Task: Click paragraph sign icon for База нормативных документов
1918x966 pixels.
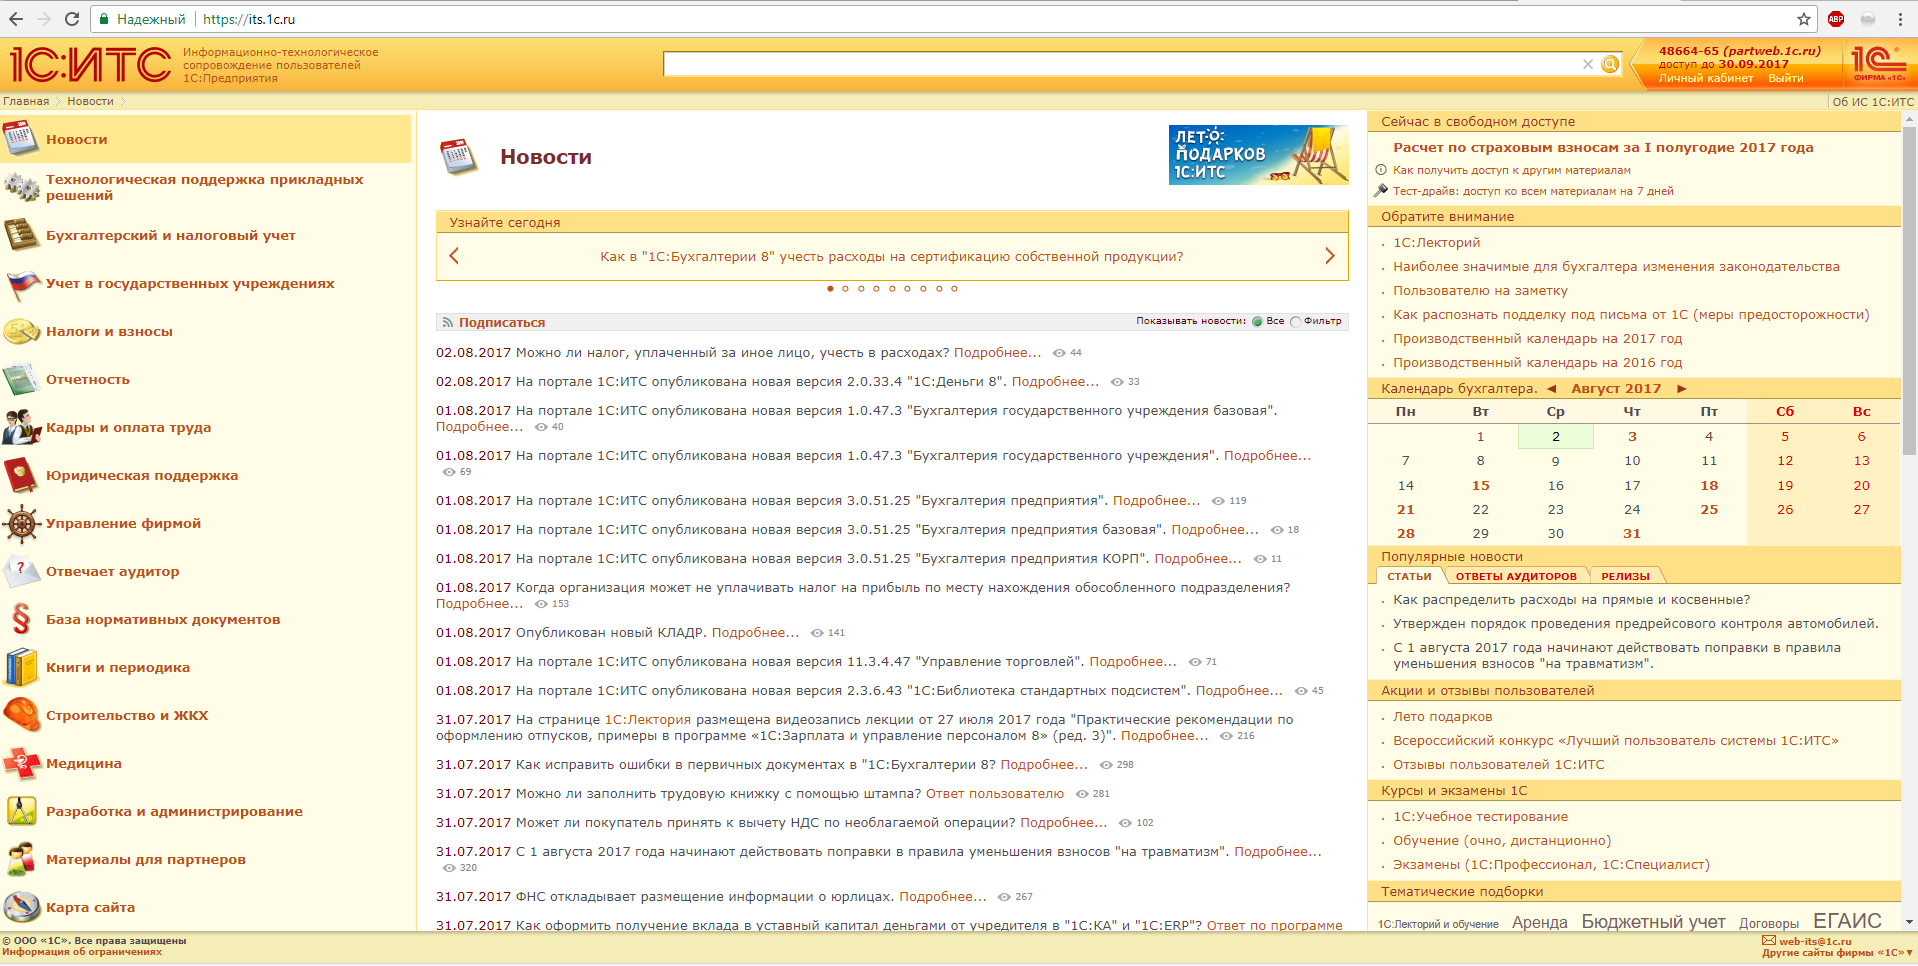Action: coord(20,619)
